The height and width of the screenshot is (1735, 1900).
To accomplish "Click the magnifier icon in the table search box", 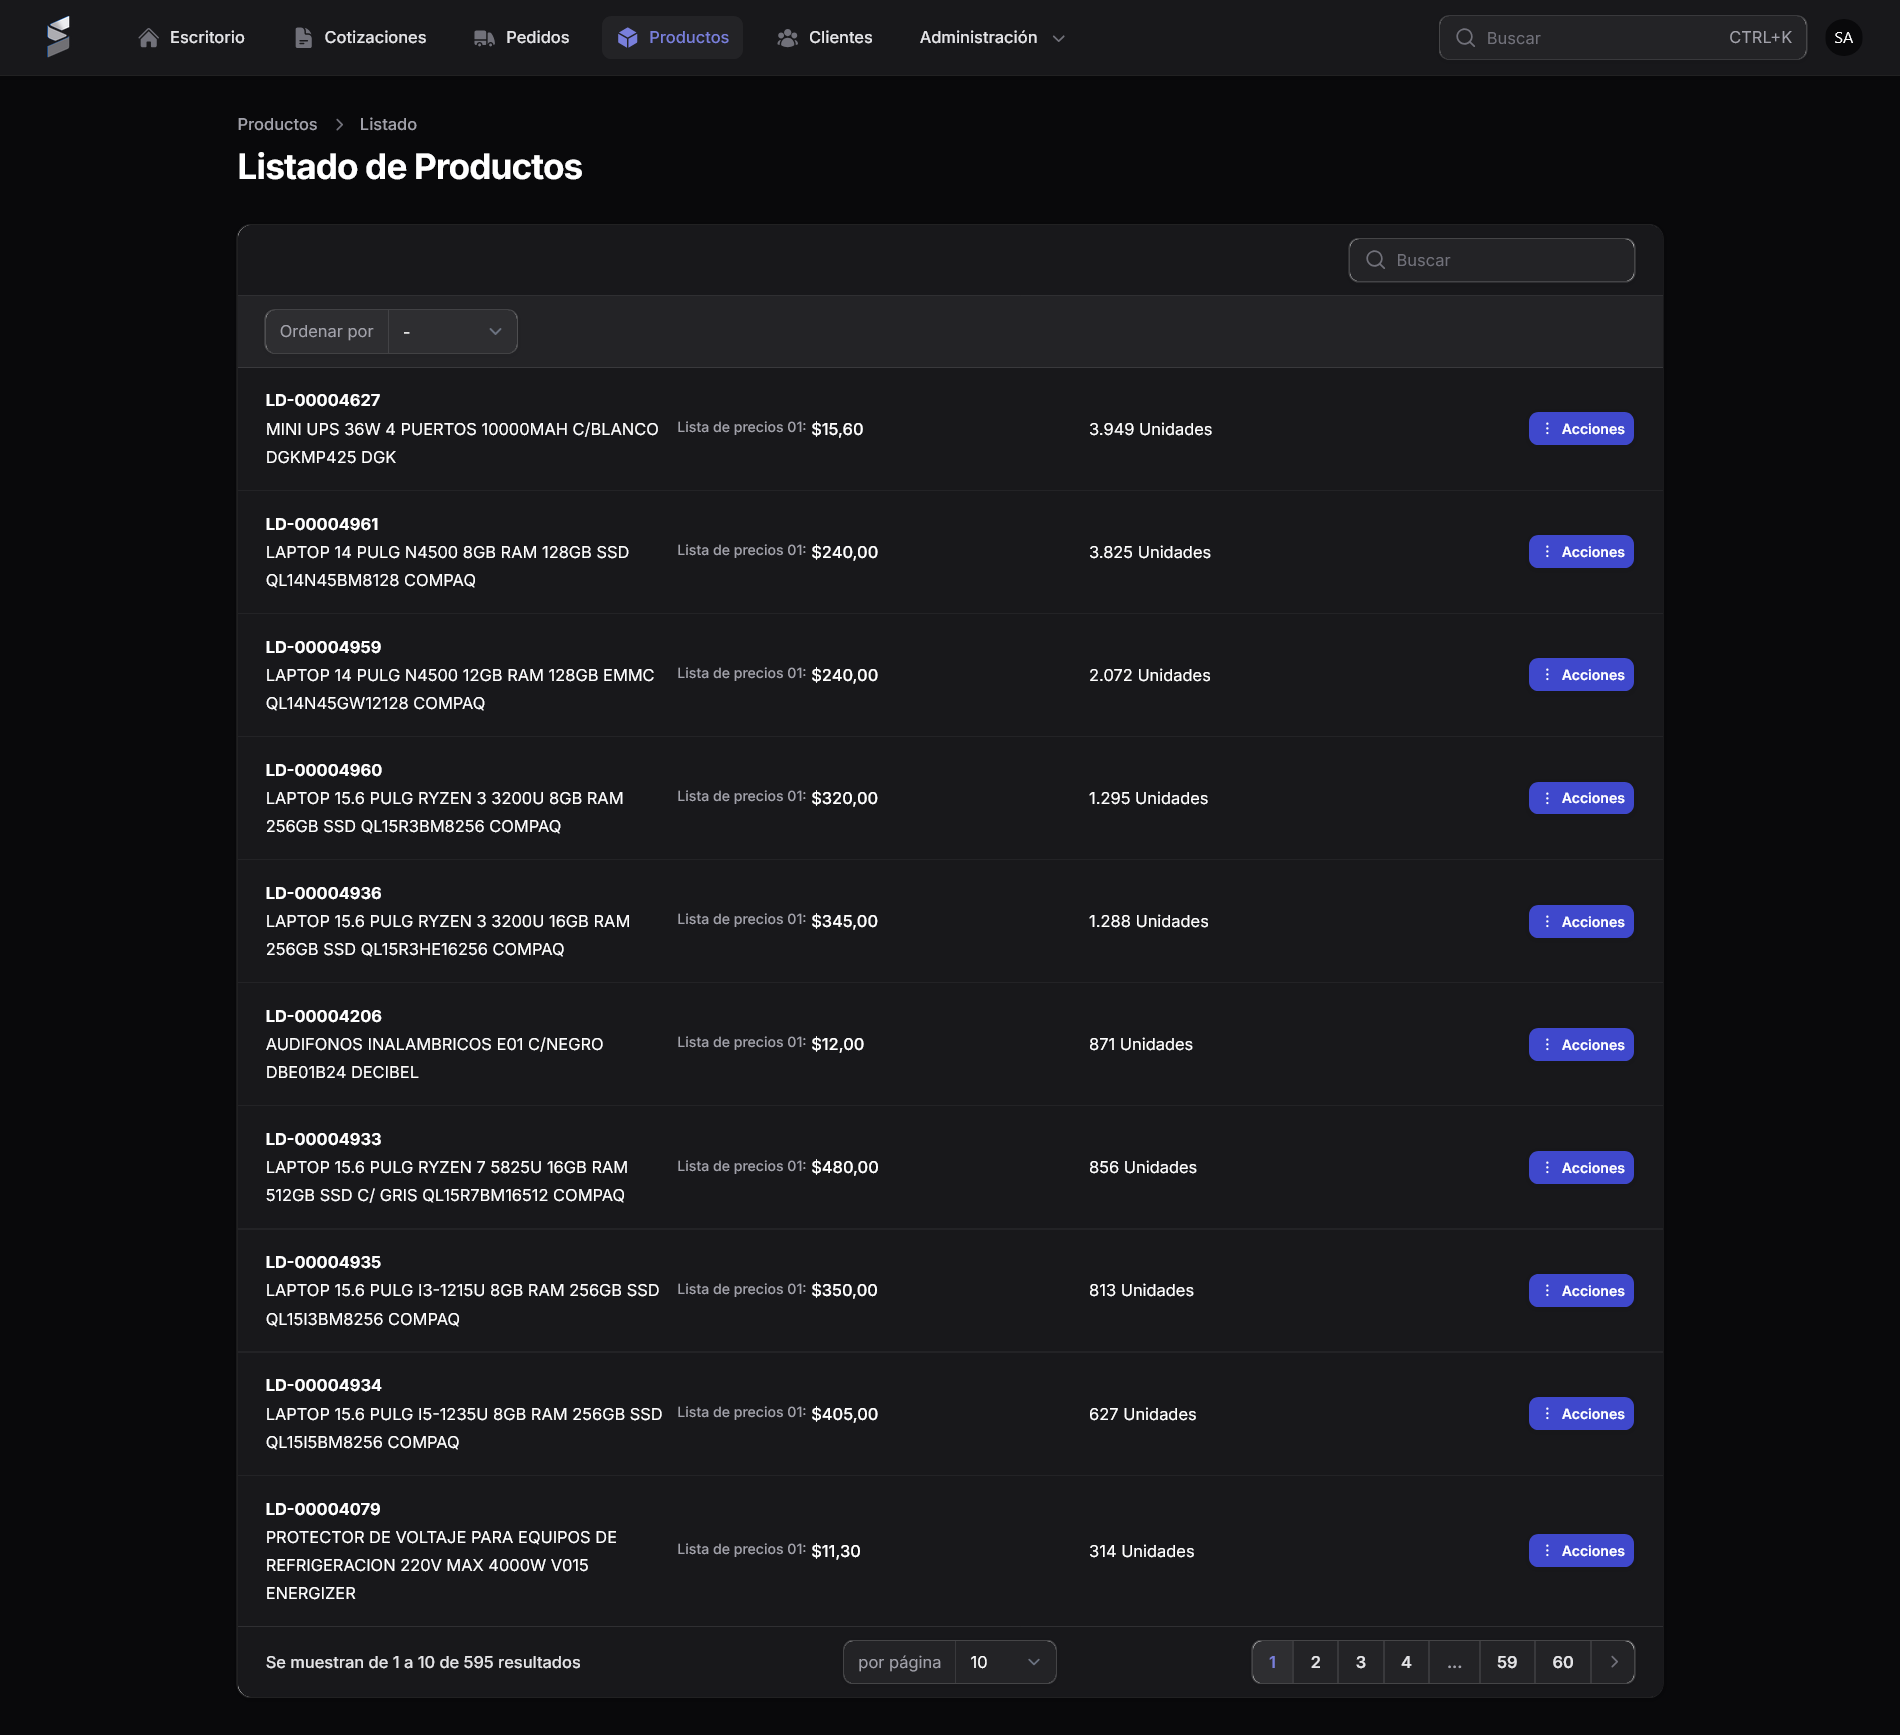I will 1376,259.
